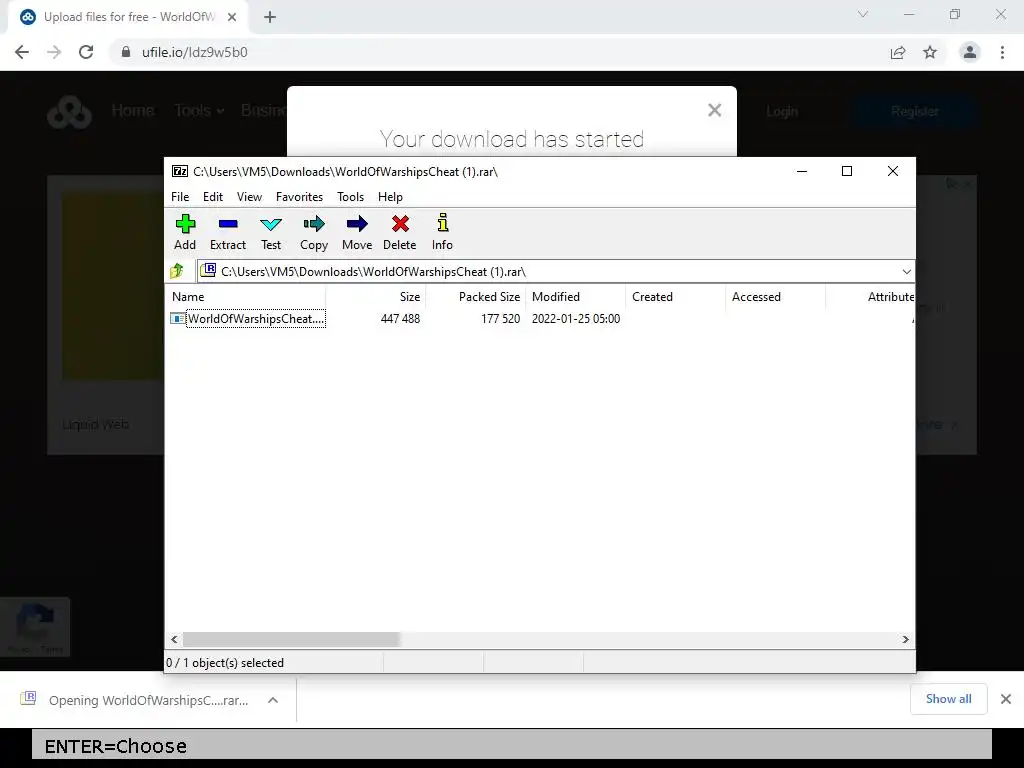Run the Test archive tool
Screen dimensions: 1024x768
coord(271,232)
